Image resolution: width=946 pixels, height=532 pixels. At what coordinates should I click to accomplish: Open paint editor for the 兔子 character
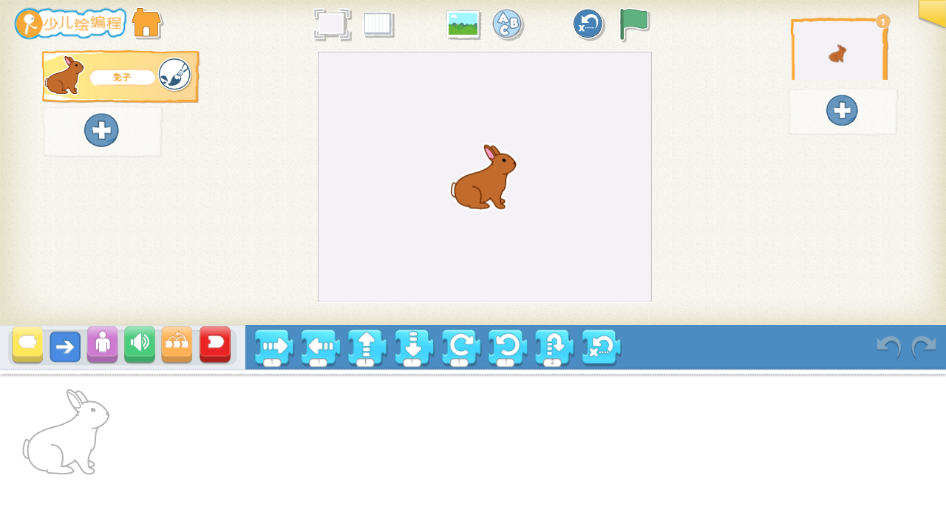(175, 75)
